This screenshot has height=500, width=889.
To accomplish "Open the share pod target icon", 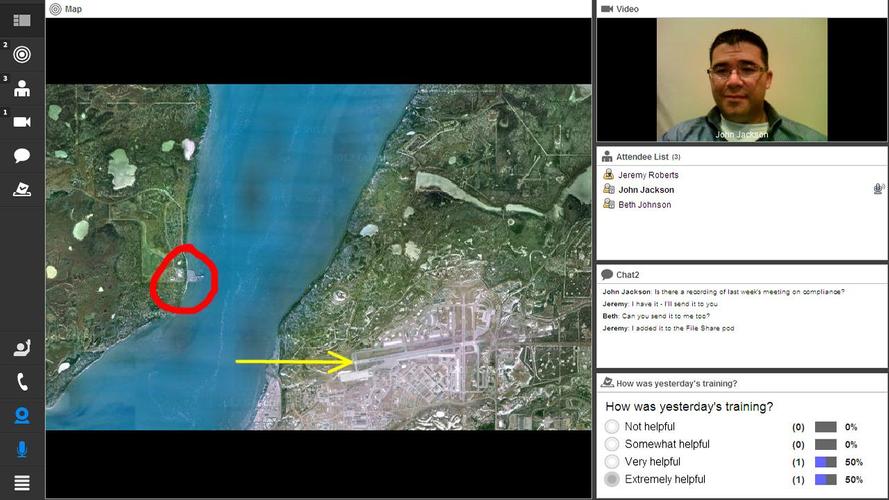I will (21, 54).
